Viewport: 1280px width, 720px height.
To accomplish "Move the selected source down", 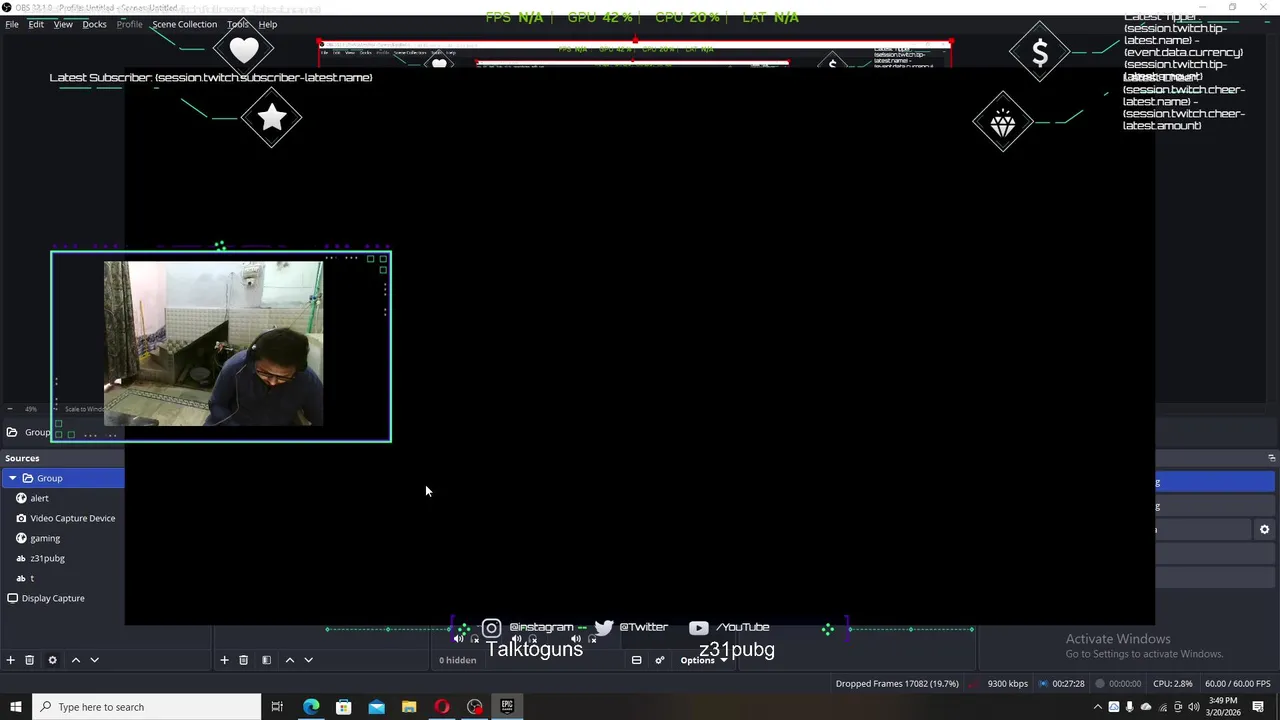I will pyautogui.click(x=95, y=660).
